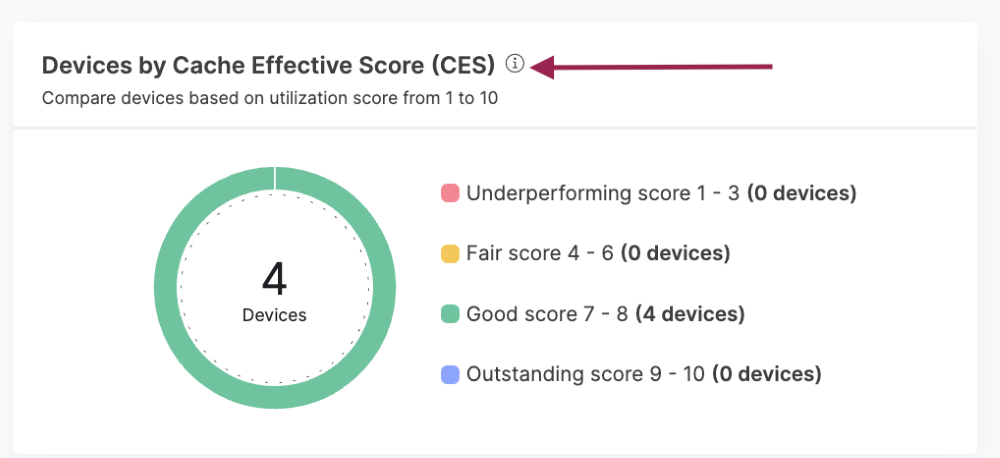Click the white gap at top of donut ring

(275, 178)
